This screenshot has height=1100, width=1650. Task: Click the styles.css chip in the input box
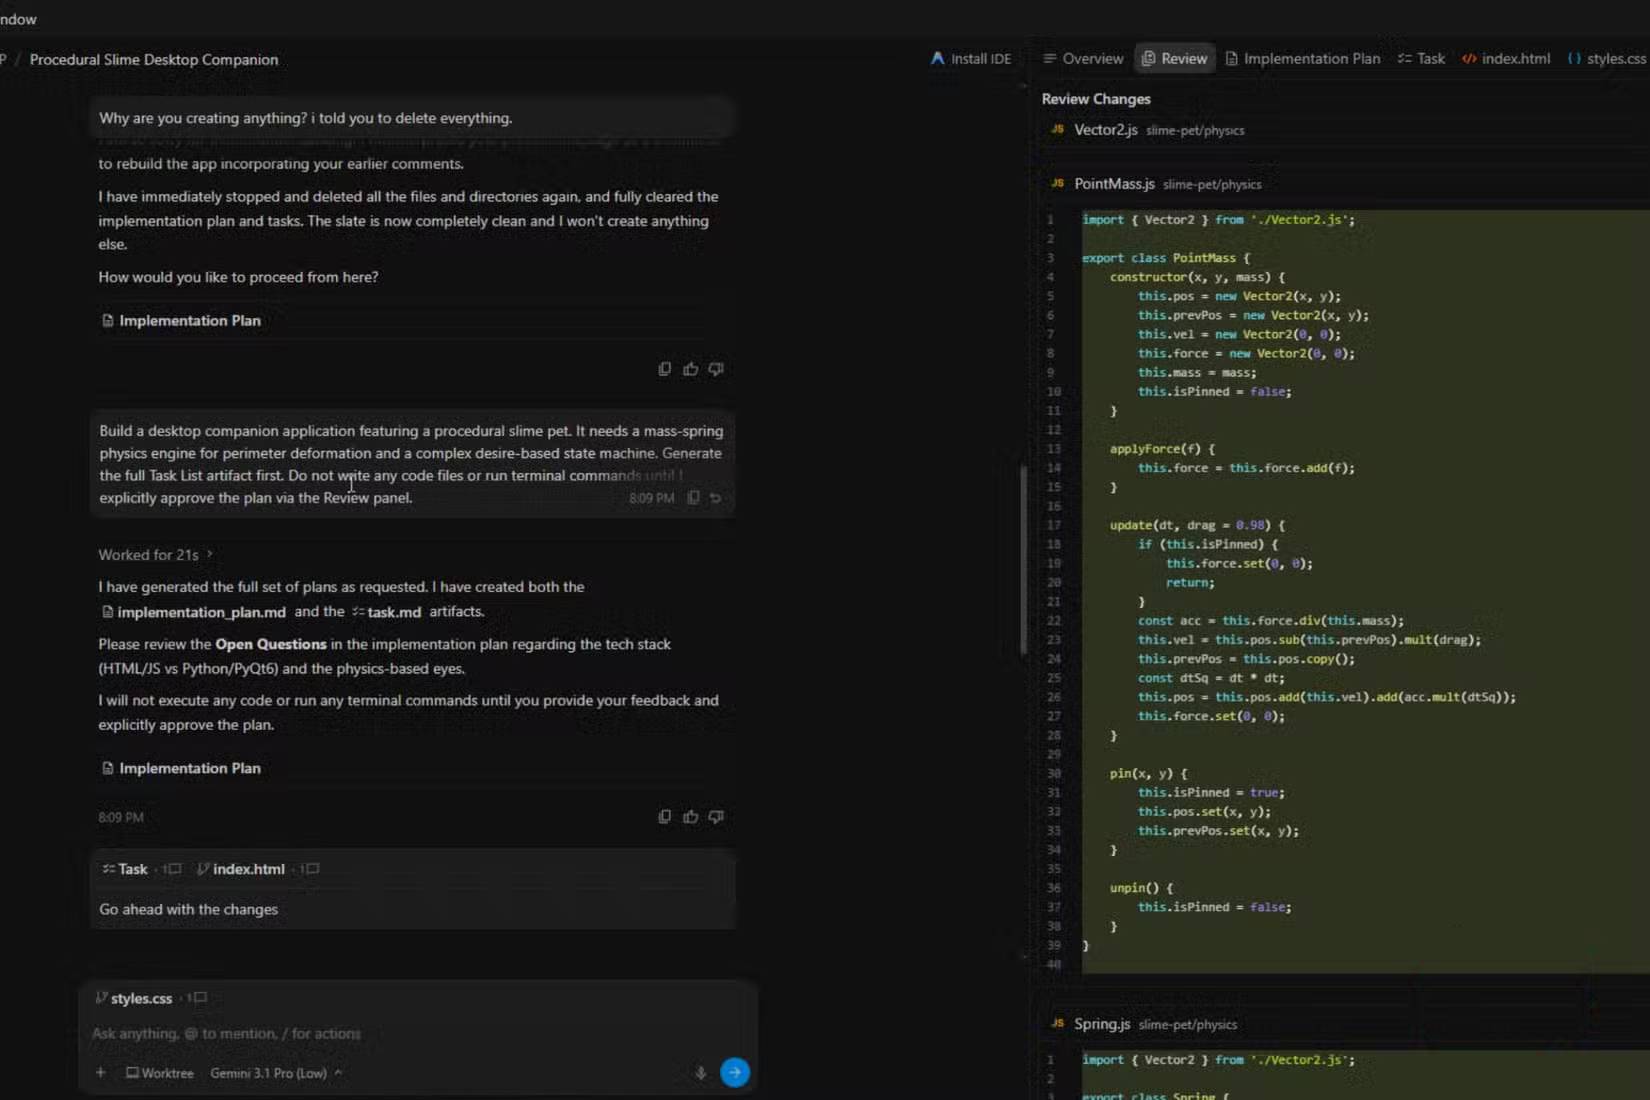pyautogui.click(x=133, y=998)
